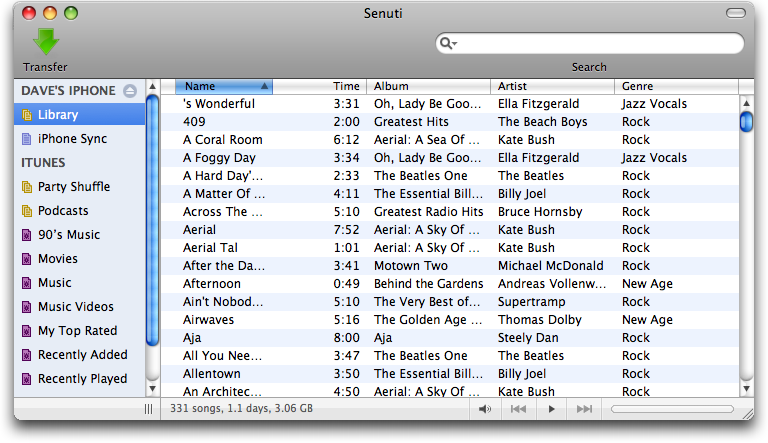Select the song Allentown

pos(450,374)
